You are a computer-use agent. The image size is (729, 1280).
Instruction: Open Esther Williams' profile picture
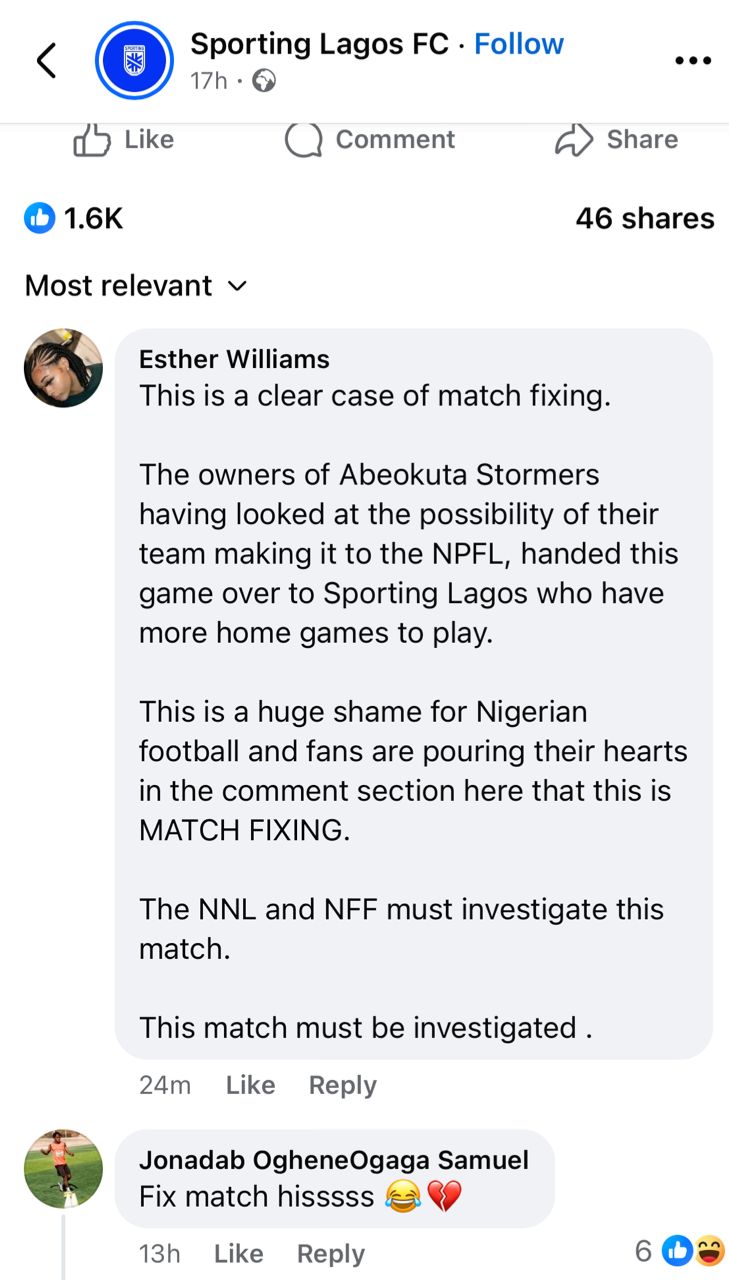[63, 368]
